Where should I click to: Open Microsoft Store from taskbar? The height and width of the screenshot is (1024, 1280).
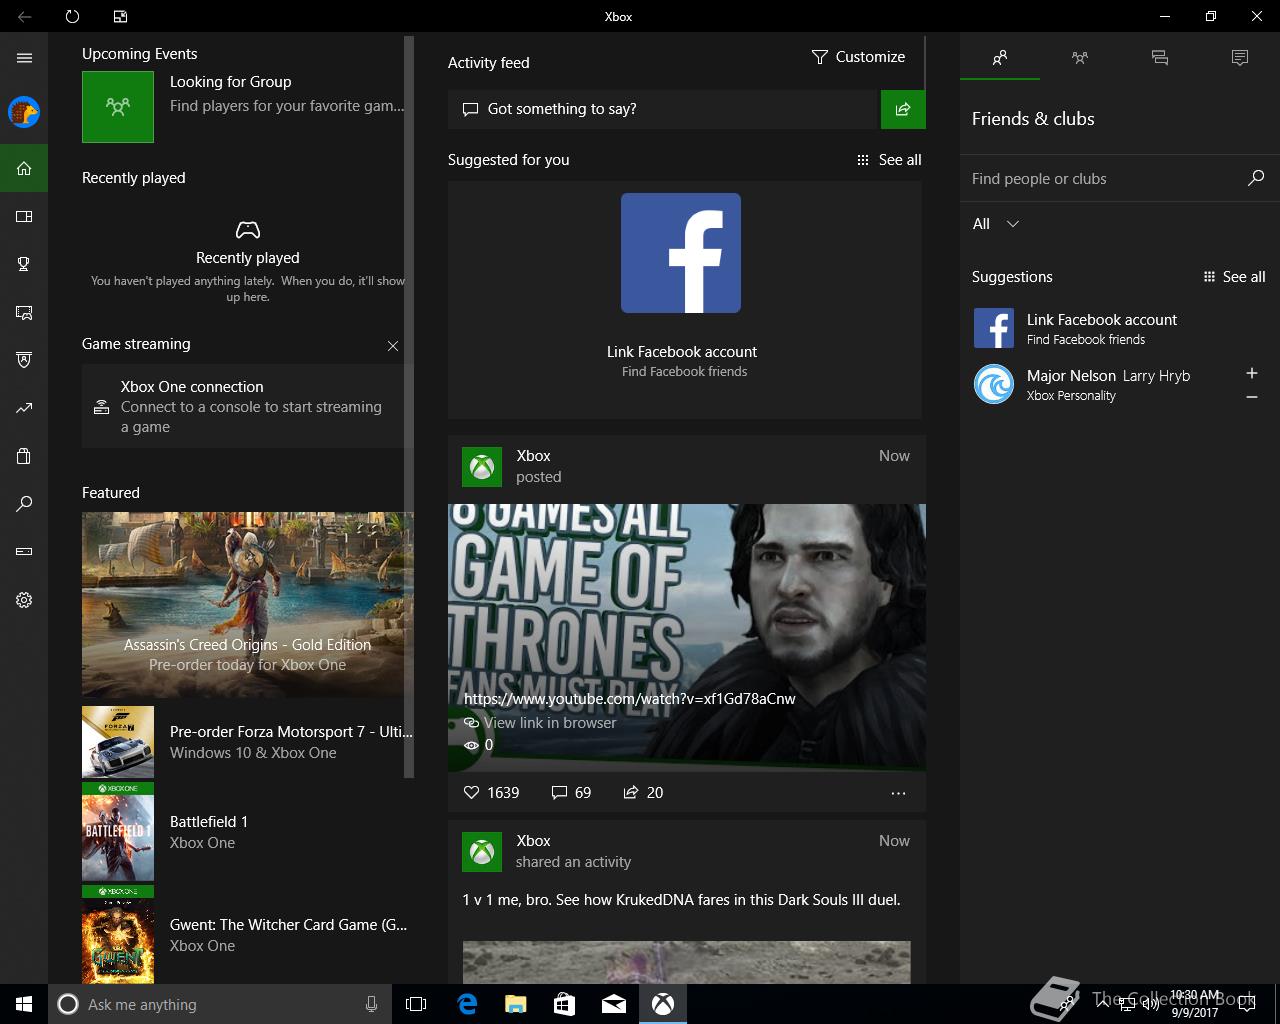[565, 1004]
